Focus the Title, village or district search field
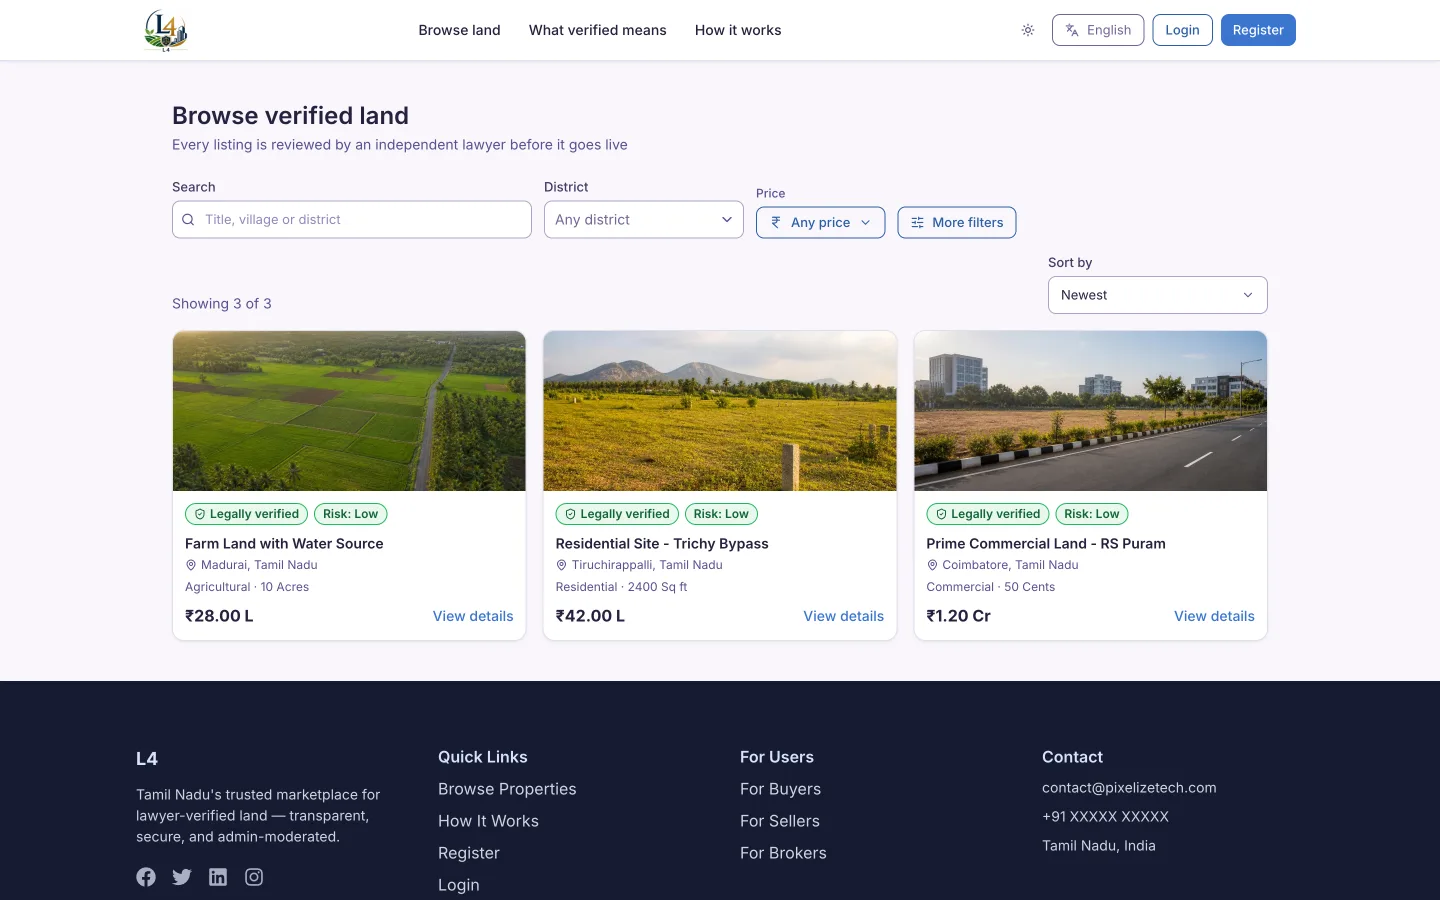1440x900 pixels. 352,220
